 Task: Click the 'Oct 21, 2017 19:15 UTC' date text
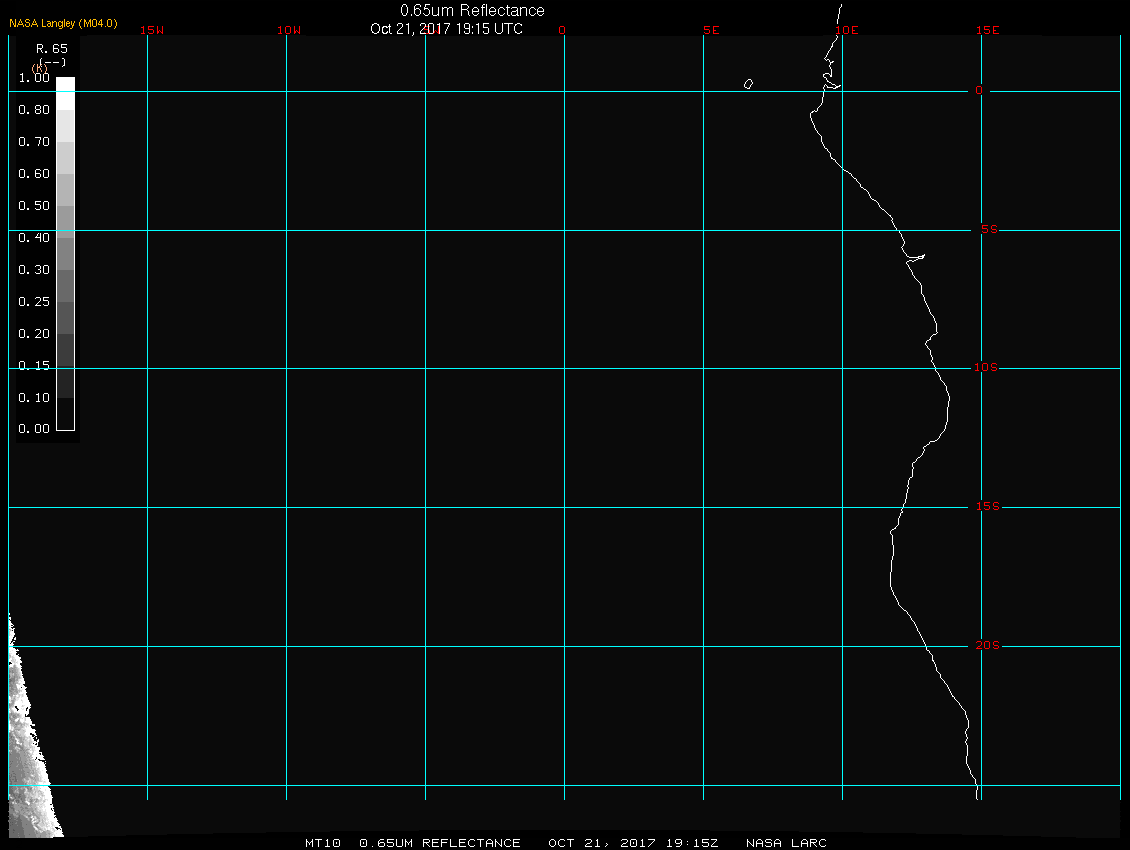(x=446, y=29)
